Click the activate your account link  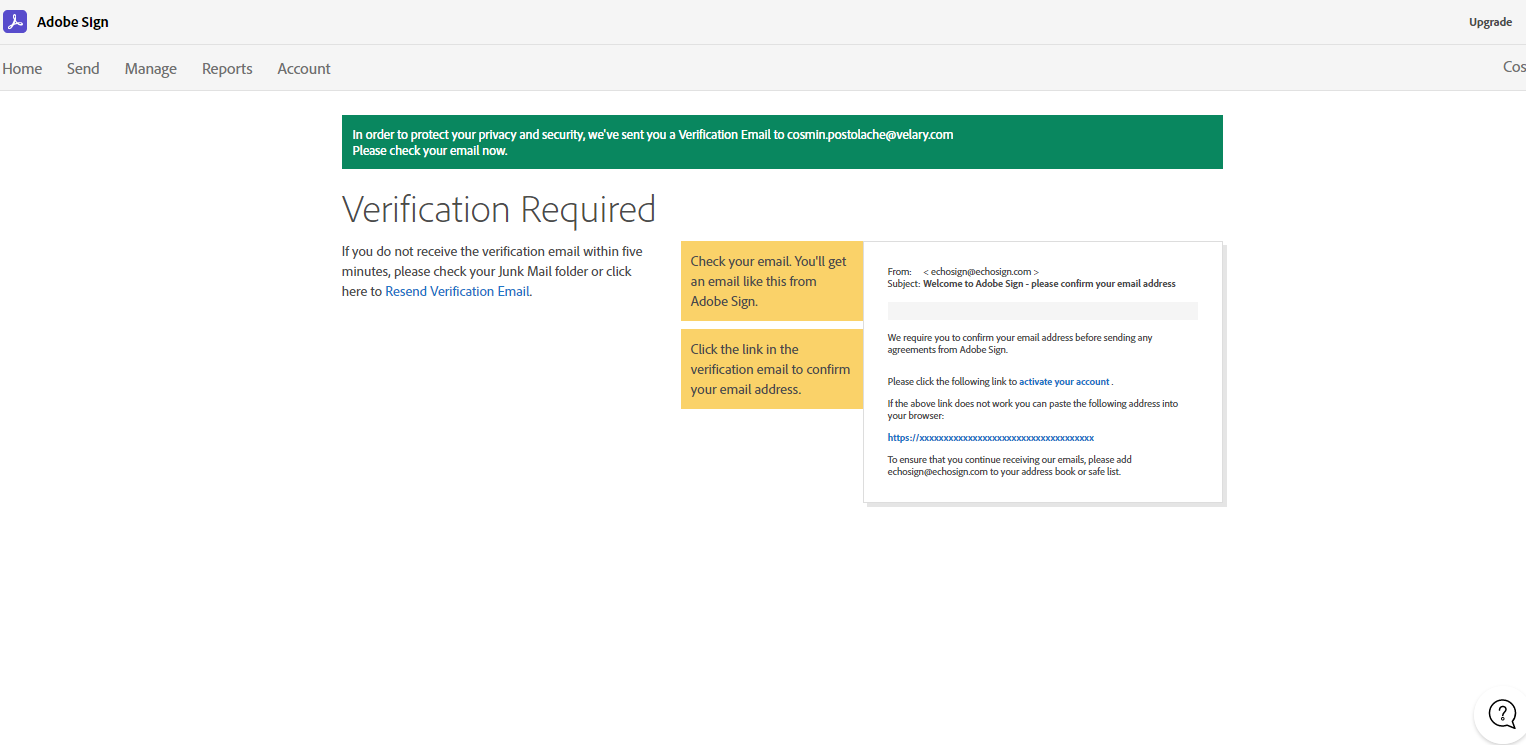[x=1063, y=381]
